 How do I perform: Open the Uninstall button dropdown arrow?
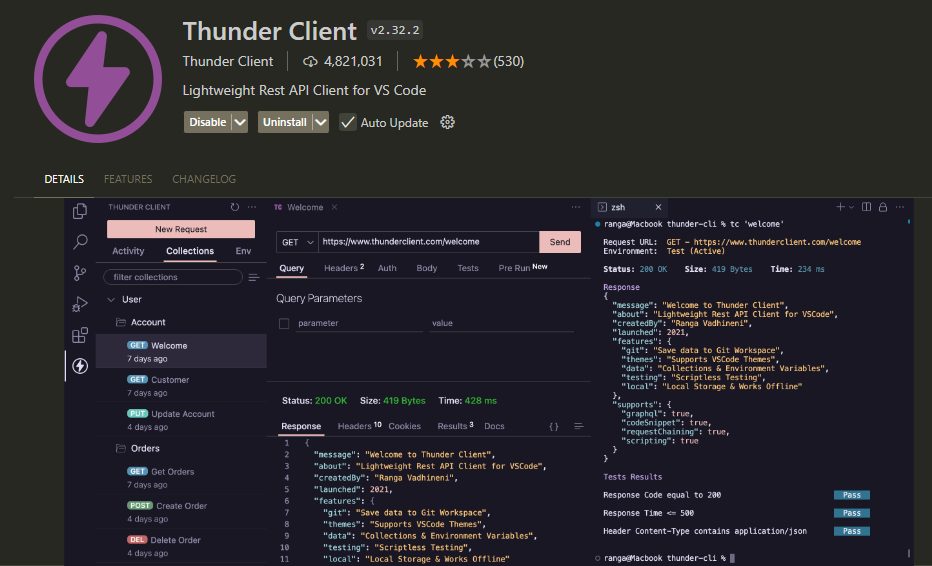320,122
